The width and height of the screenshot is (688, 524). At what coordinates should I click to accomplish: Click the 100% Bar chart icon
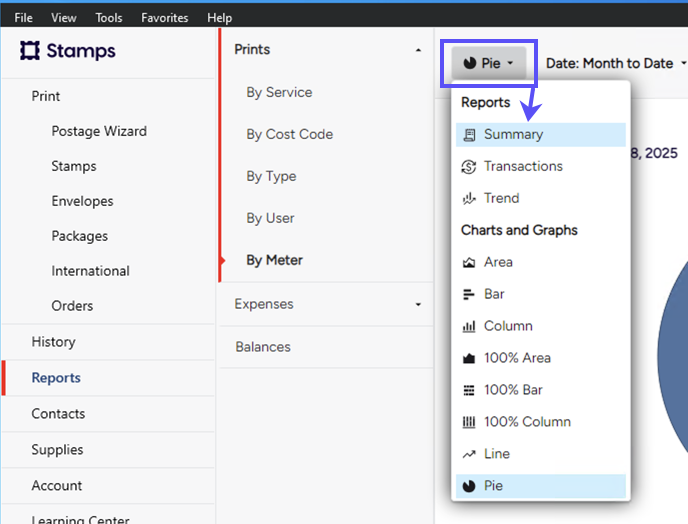coord(469,390)
